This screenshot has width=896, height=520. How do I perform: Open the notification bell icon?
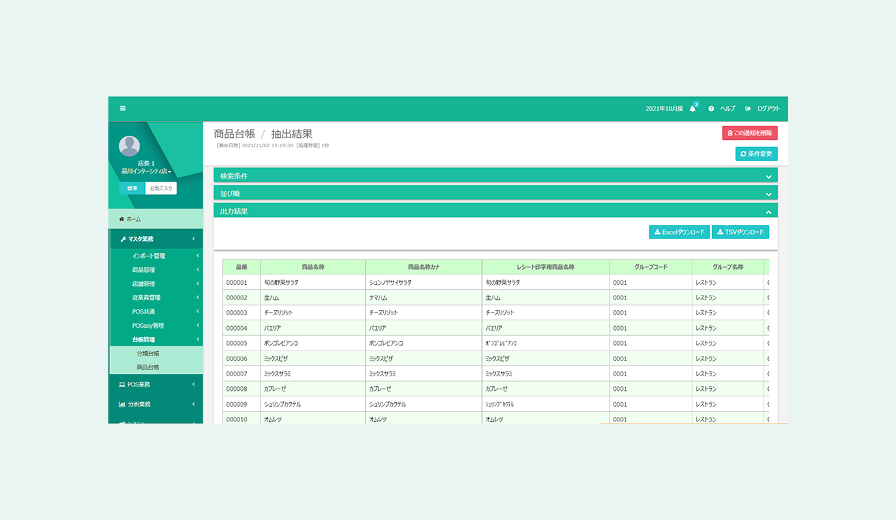tap(693, 108)
